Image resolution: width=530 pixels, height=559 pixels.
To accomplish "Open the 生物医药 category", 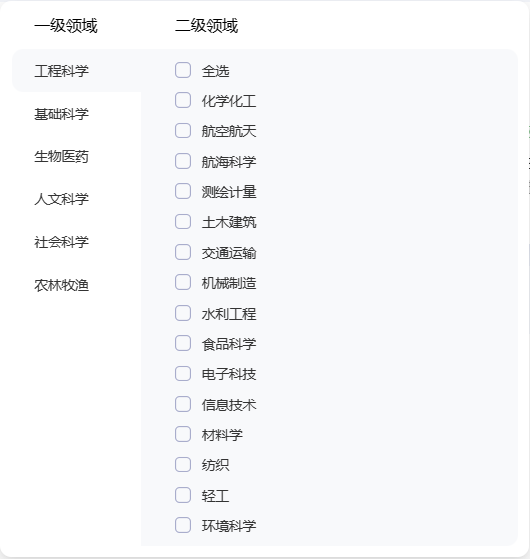I will click(61, 157).
